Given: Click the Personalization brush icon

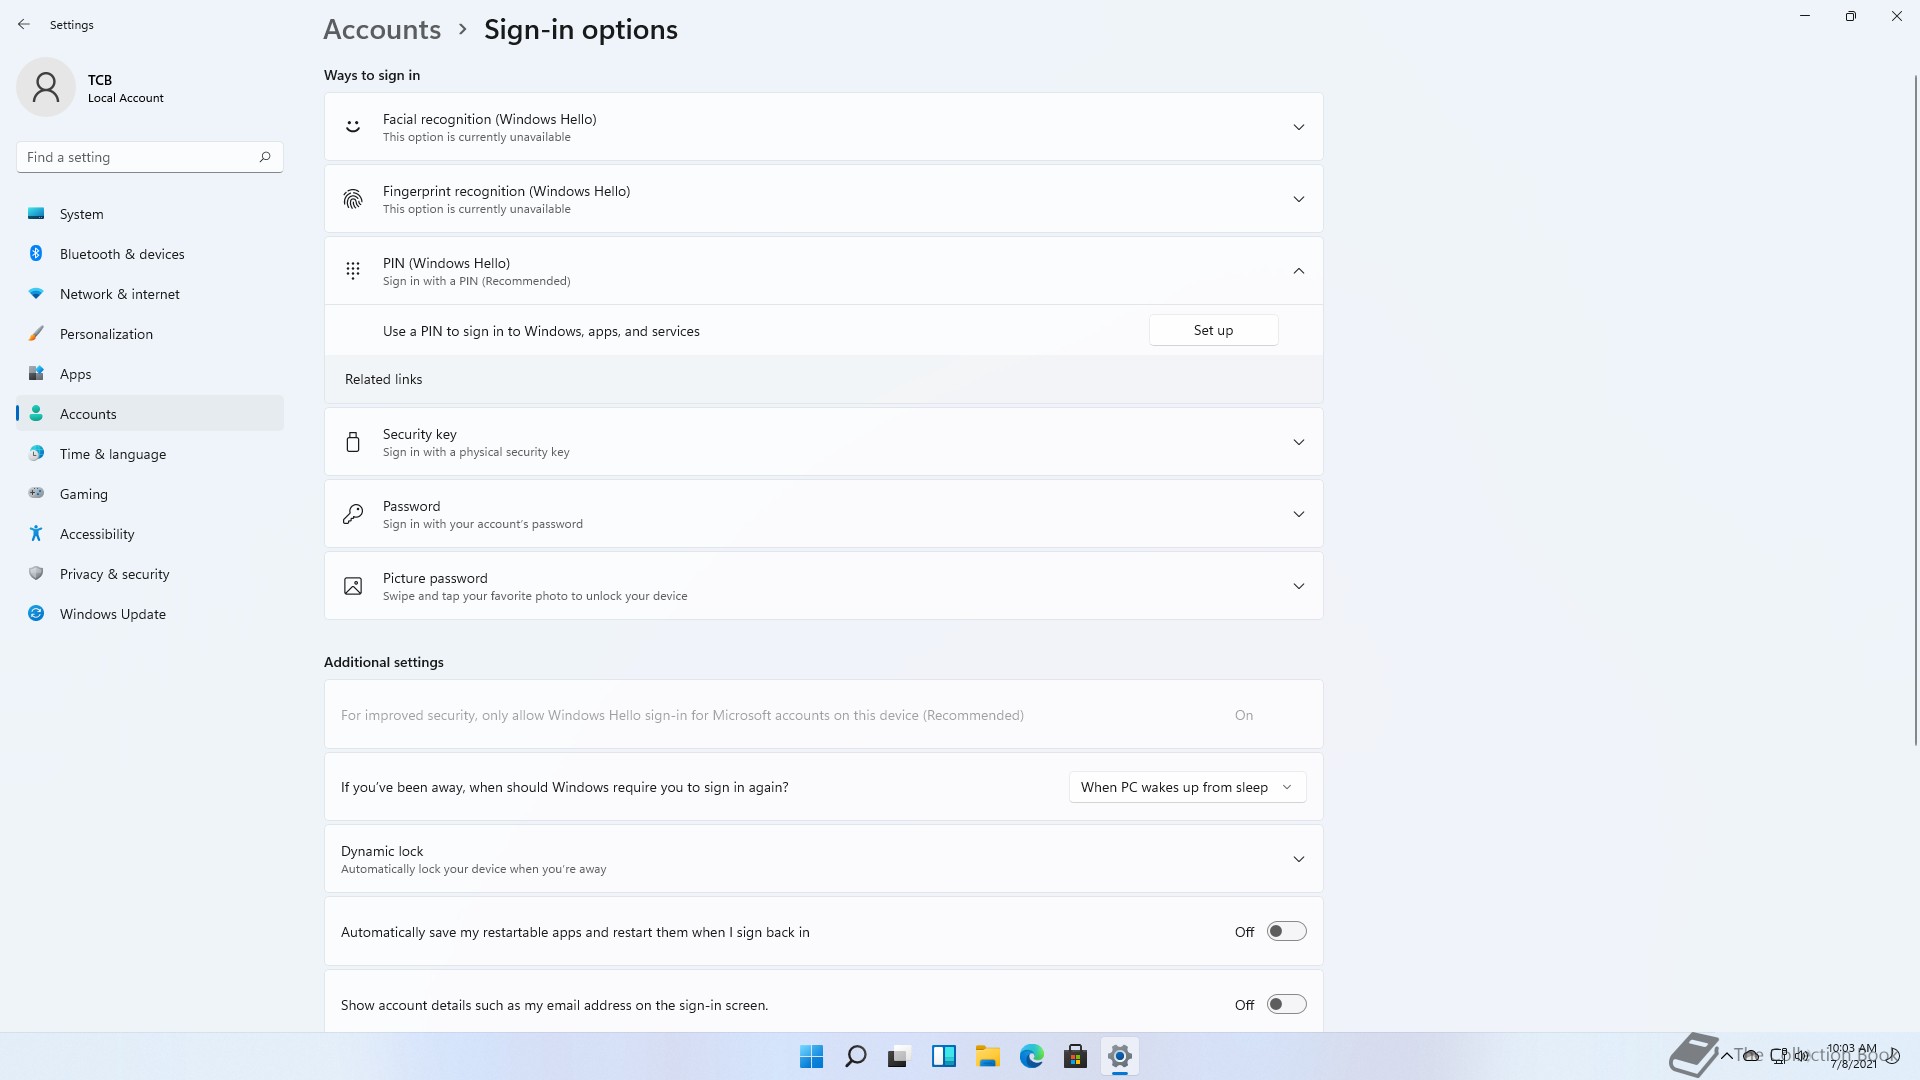Looking at the screenshot, I should (x=36, y=333).
